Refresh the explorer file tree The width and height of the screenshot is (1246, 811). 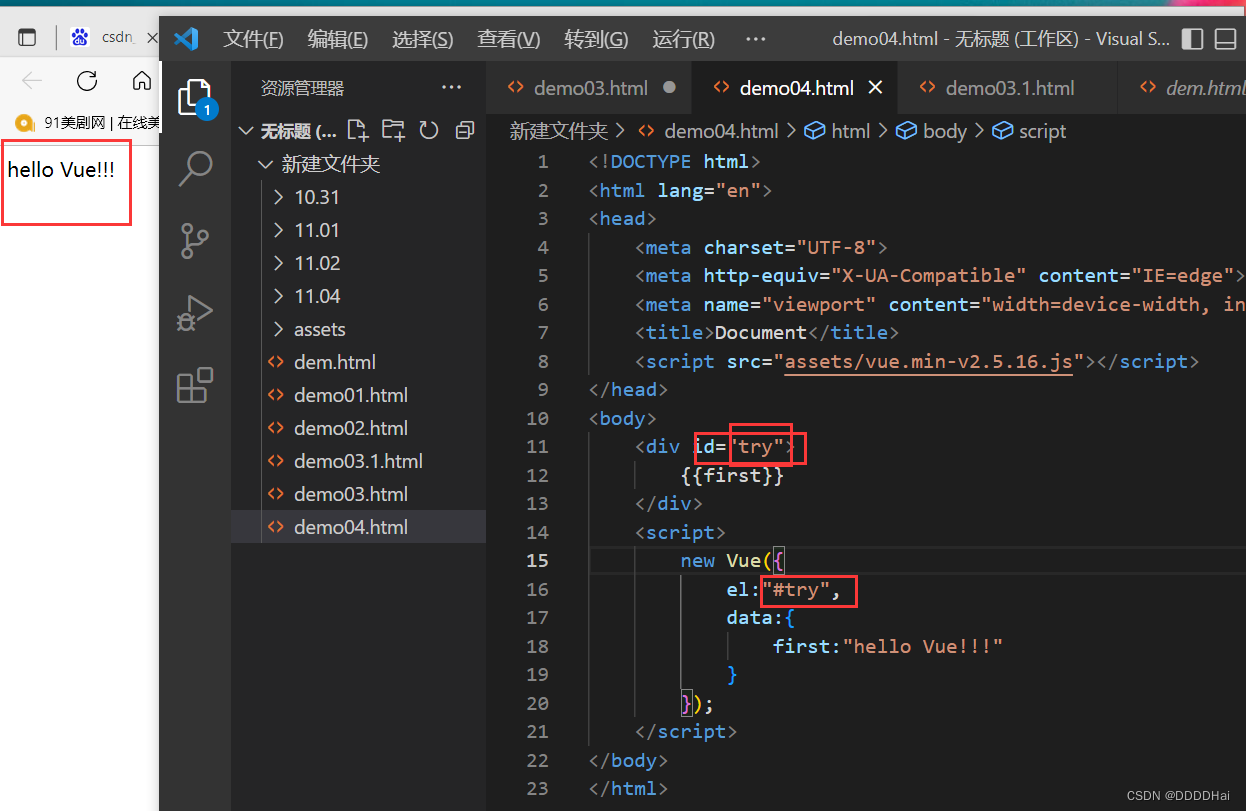pyautogui.click(x=429, y=130)
